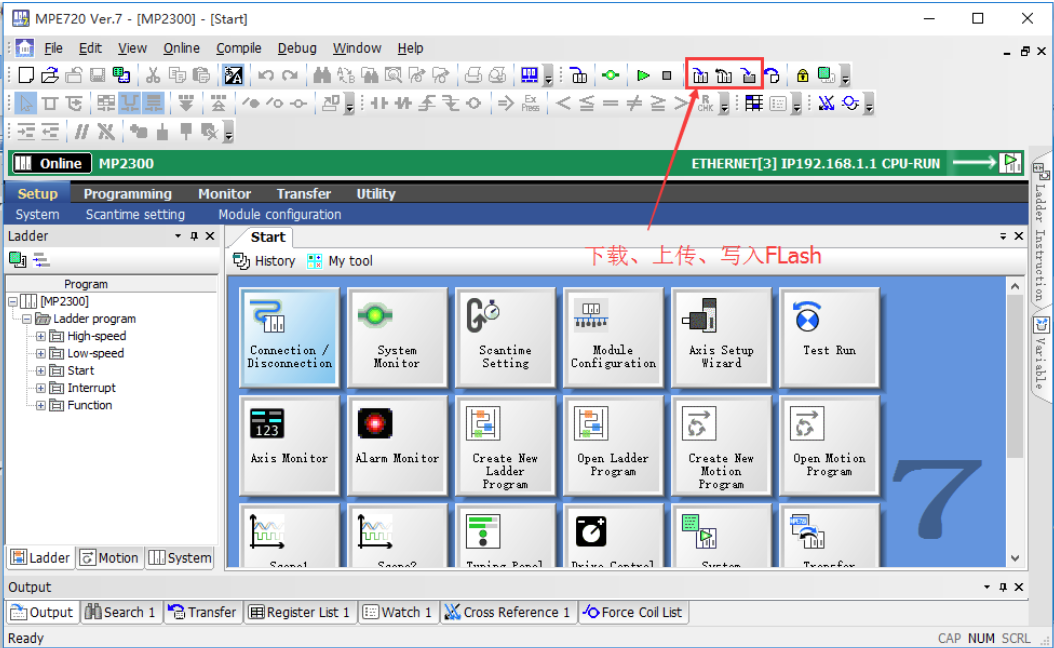Click the green CPU Run play icon
The width and height of the screenshot is (1054, 648).
(643, 75)
